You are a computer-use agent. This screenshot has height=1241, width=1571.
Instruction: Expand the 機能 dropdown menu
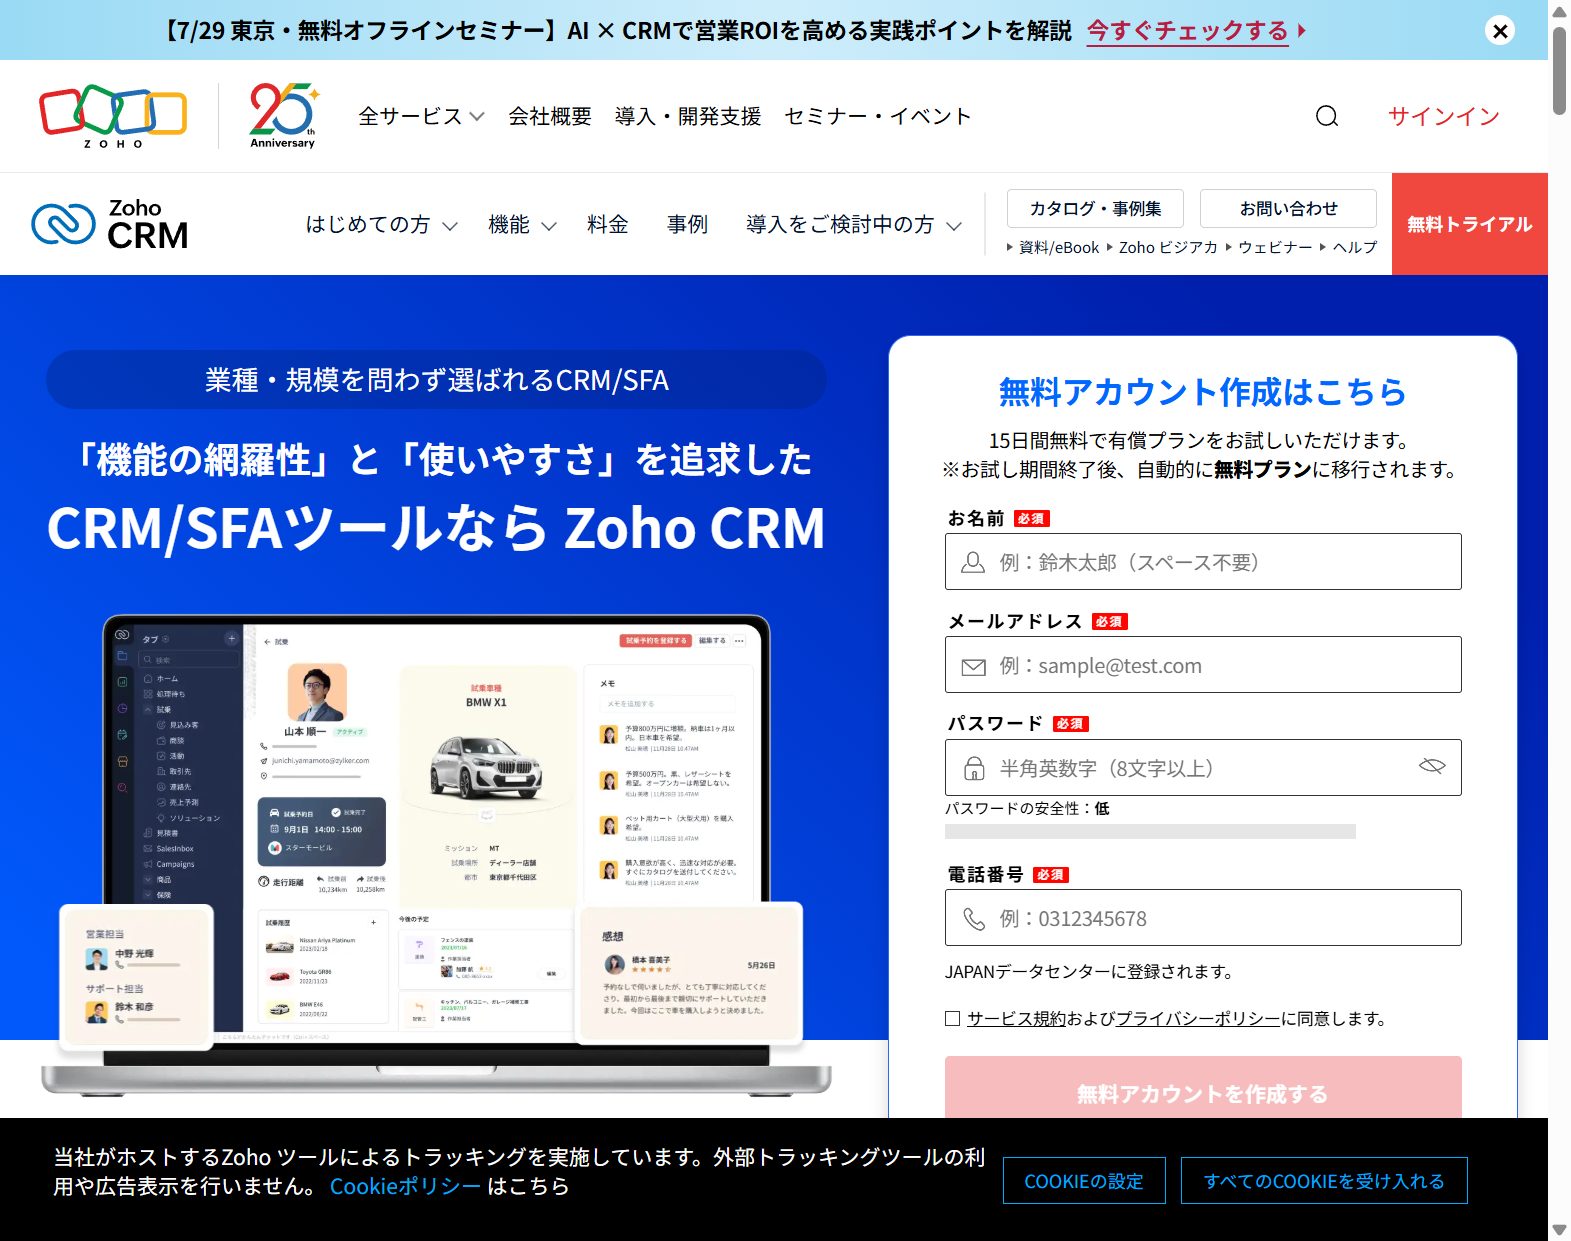pyautogui.click(x=521, y=225)
